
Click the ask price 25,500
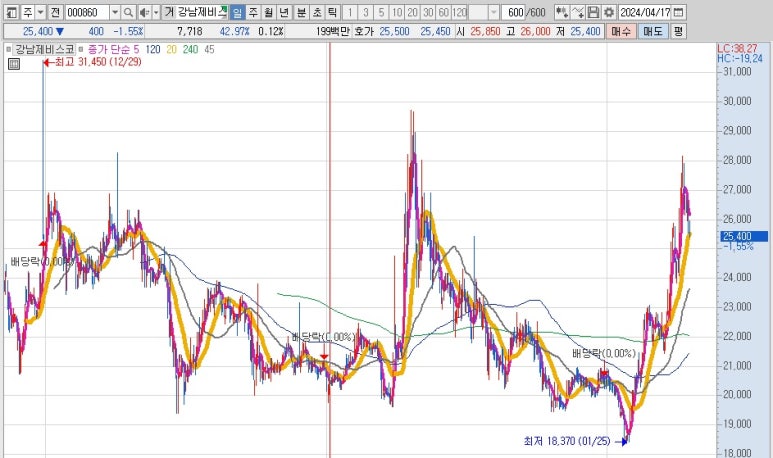pyautogui.click(x=394, y=32)
